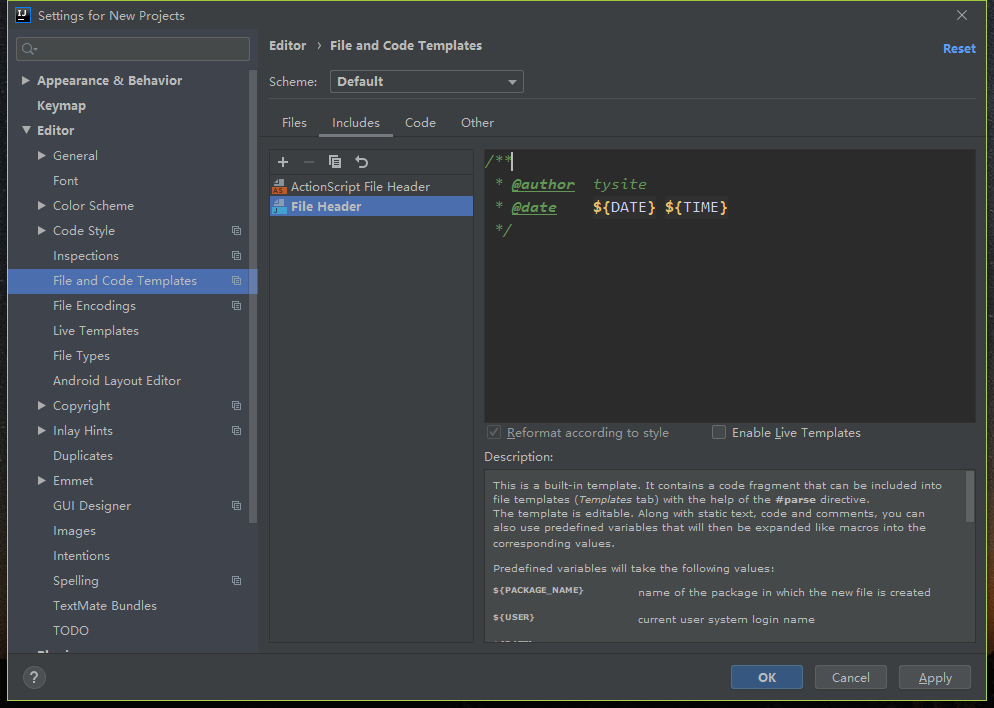Open Spelling settings

75,581
